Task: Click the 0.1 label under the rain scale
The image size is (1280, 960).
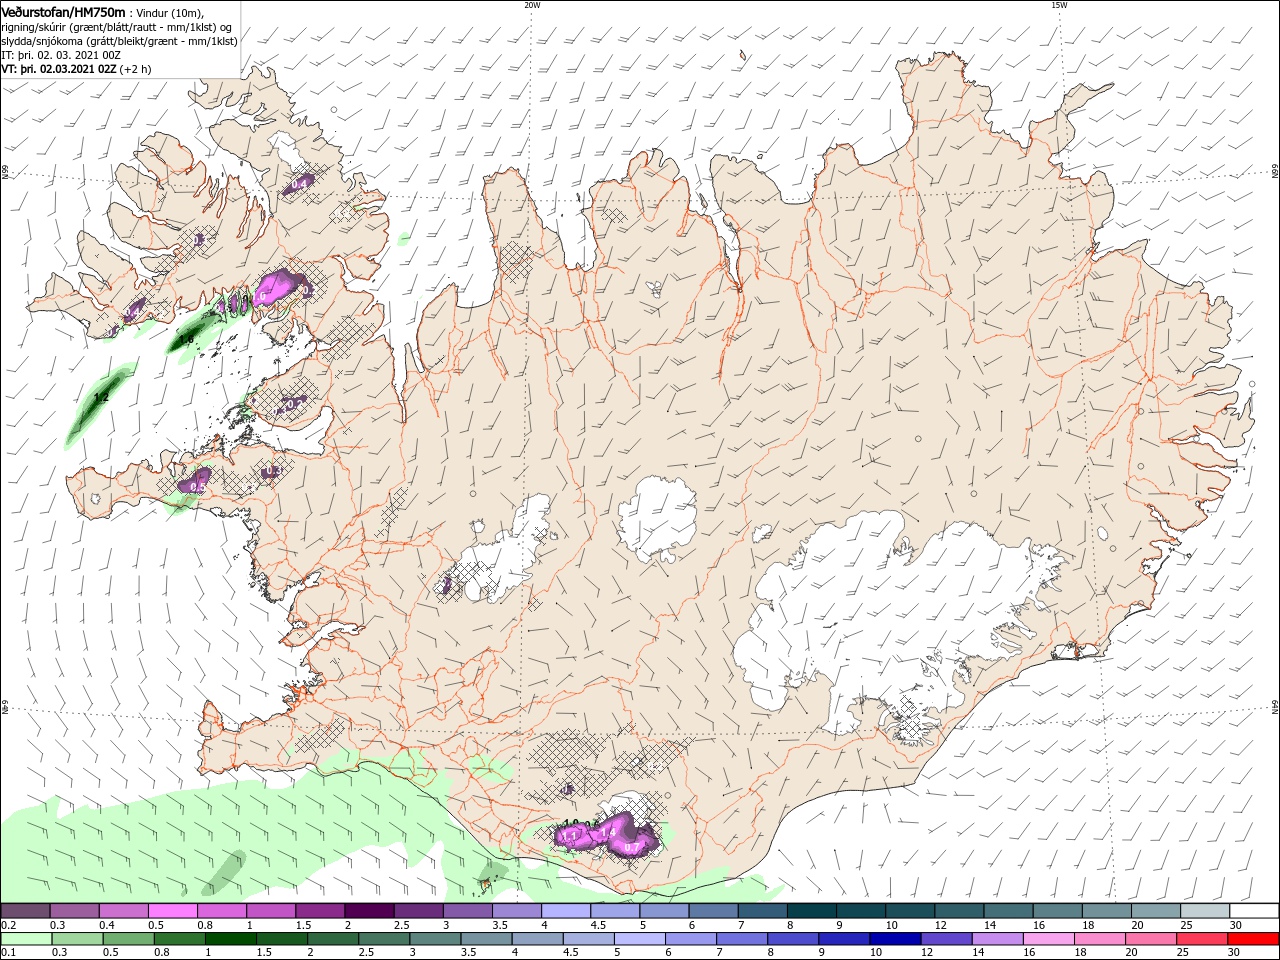Action: coord(7,952)
